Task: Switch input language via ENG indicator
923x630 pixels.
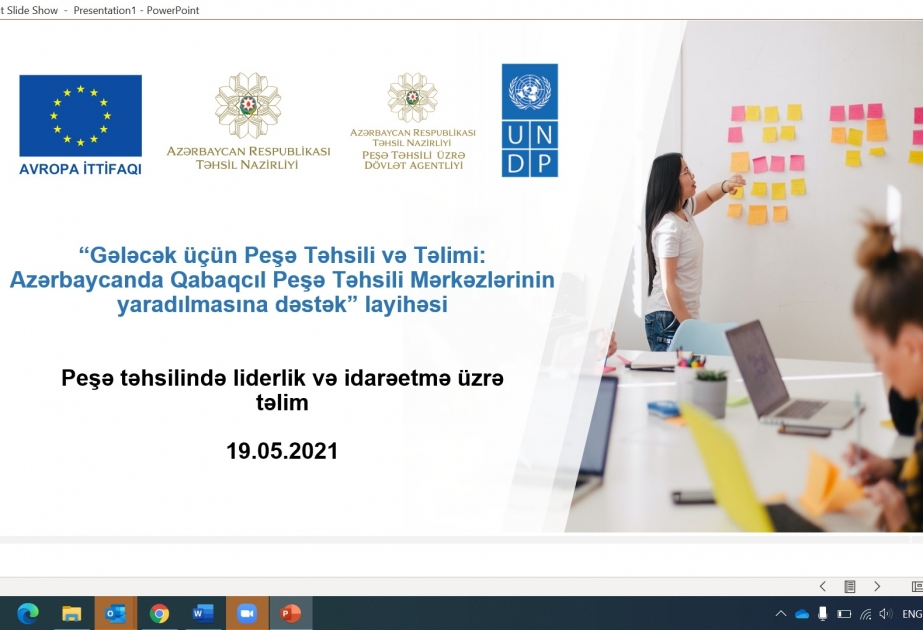Action: tap(912, 614)
